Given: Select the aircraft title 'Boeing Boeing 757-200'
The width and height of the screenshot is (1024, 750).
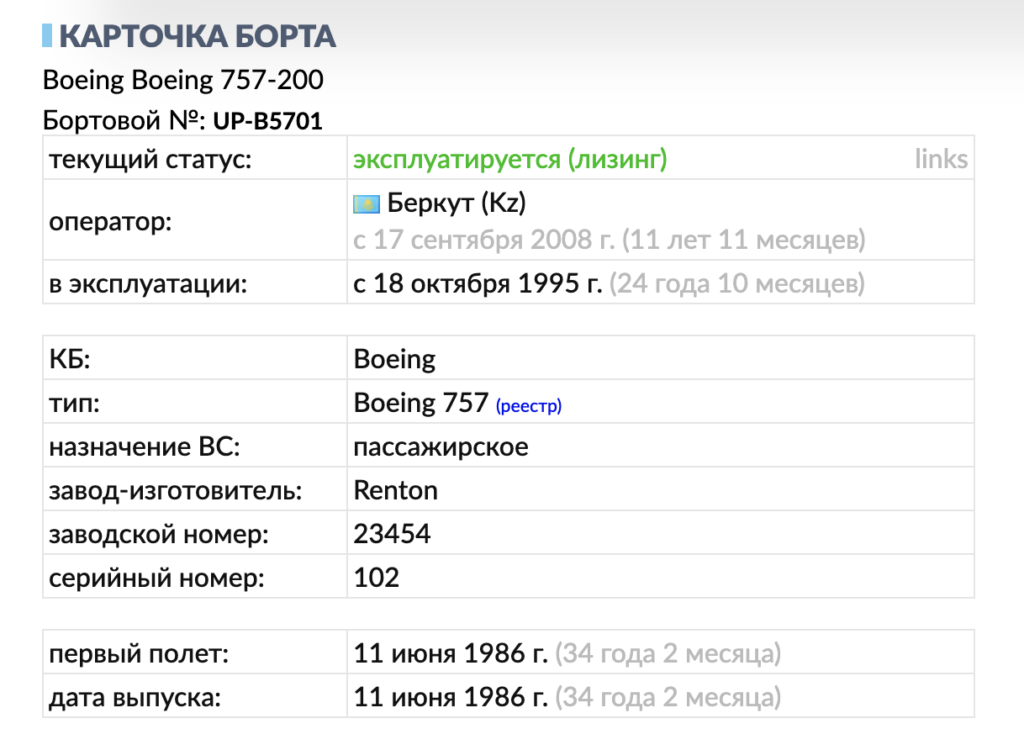Looking at the screenshot, I should click(x=183, y=80).
